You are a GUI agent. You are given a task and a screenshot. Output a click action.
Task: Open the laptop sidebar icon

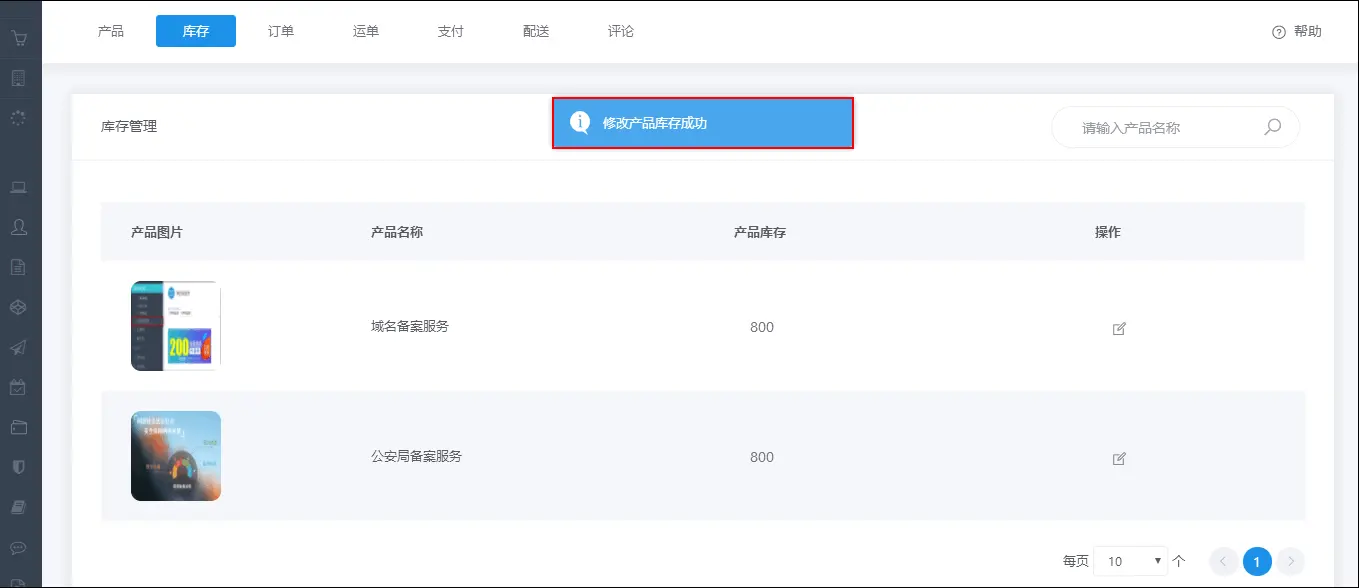click(19, 187)
